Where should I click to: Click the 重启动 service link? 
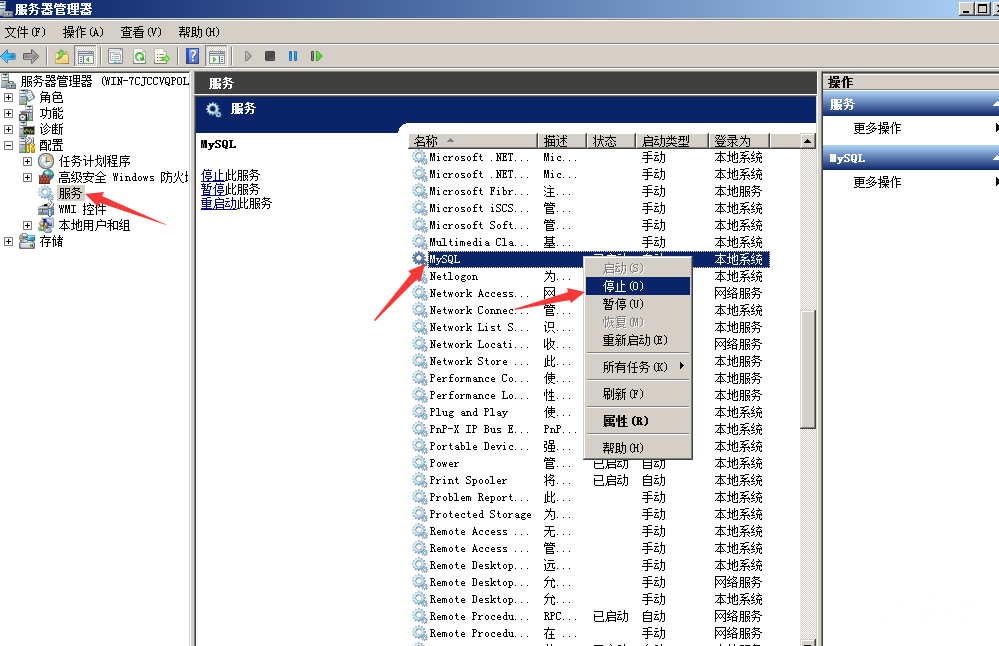(x=220, y=203)
